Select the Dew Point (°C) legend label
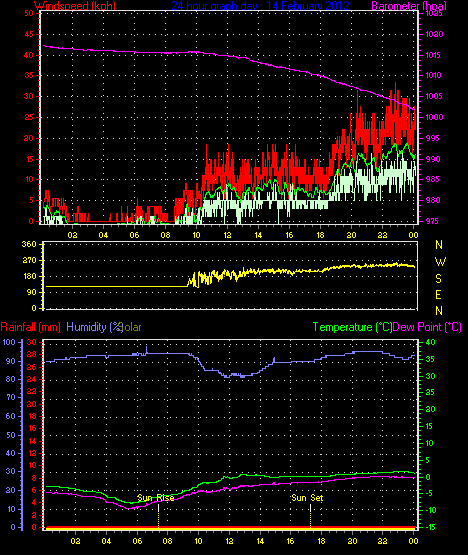This screenshot has height=555, width=468. coord(427,327)
